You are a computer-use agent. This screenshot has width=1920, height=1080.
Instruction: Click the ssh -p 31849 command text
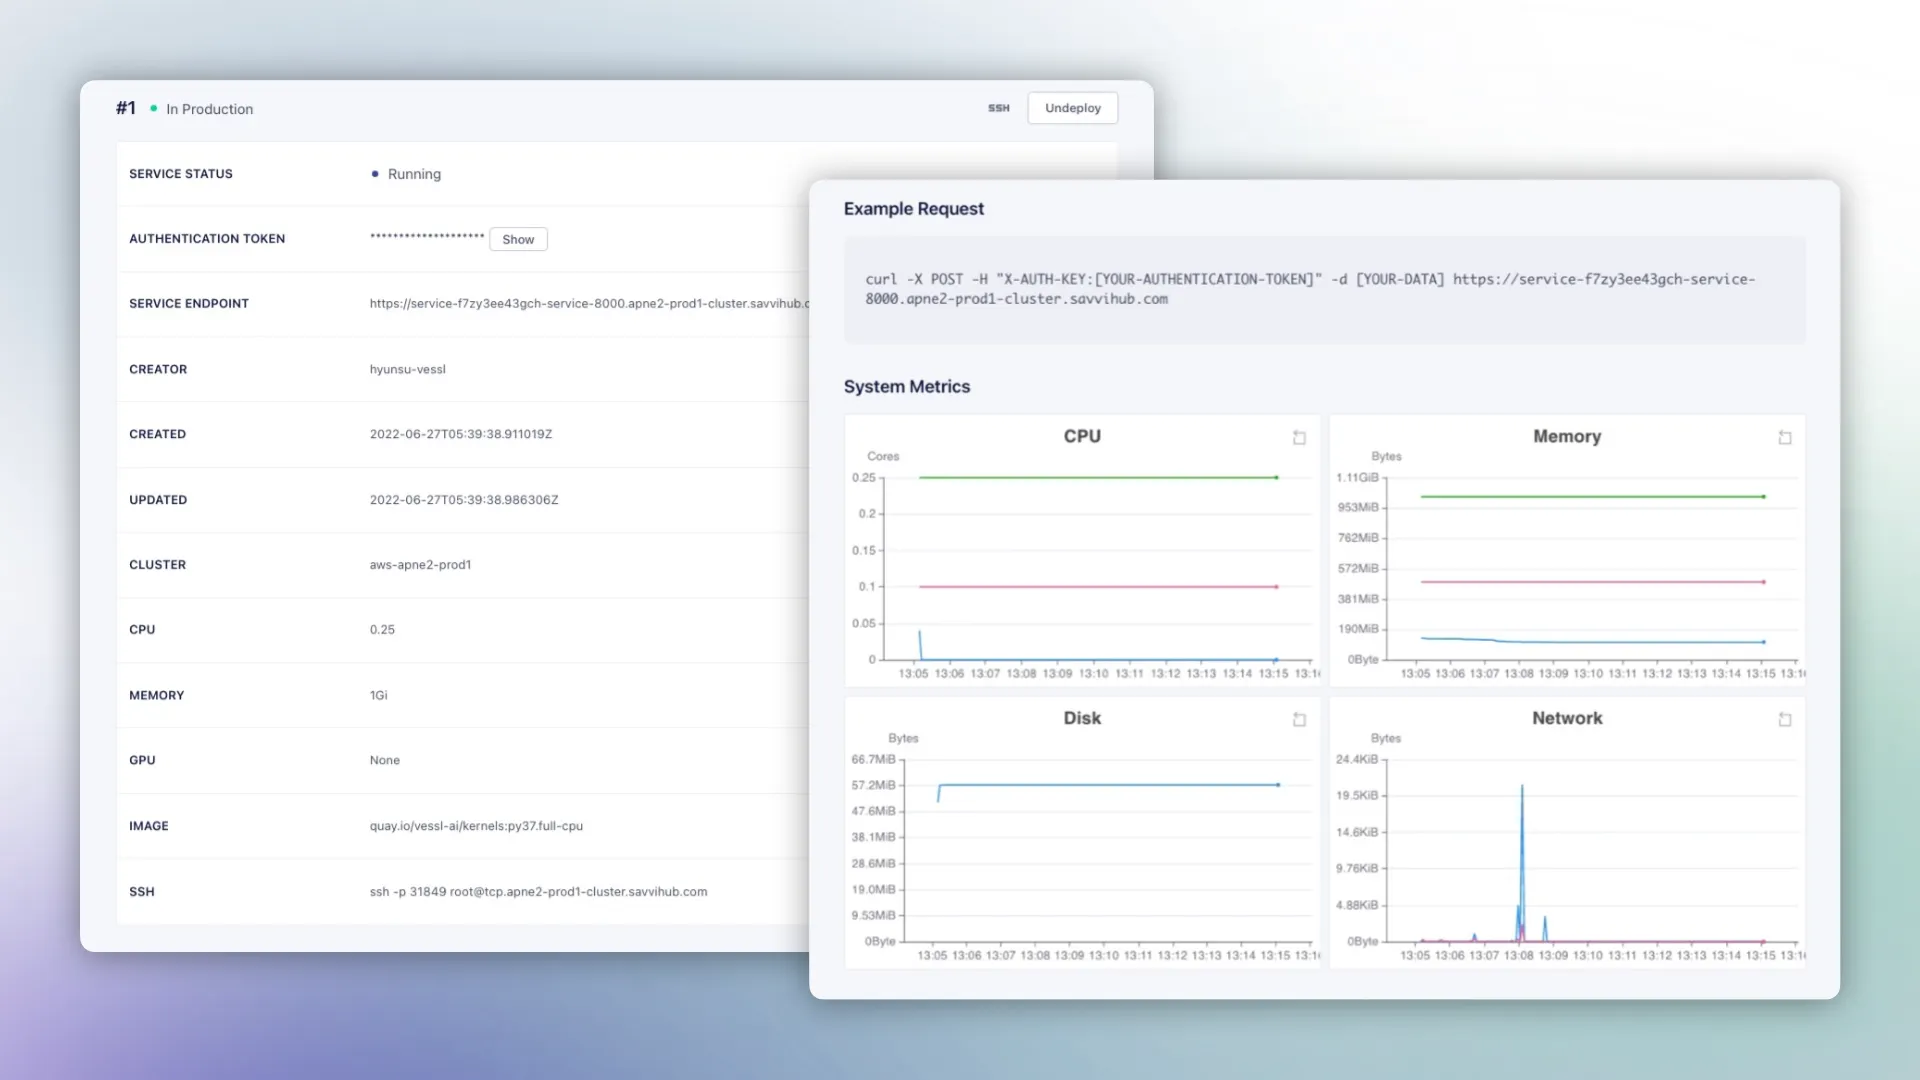pos(538,892)
